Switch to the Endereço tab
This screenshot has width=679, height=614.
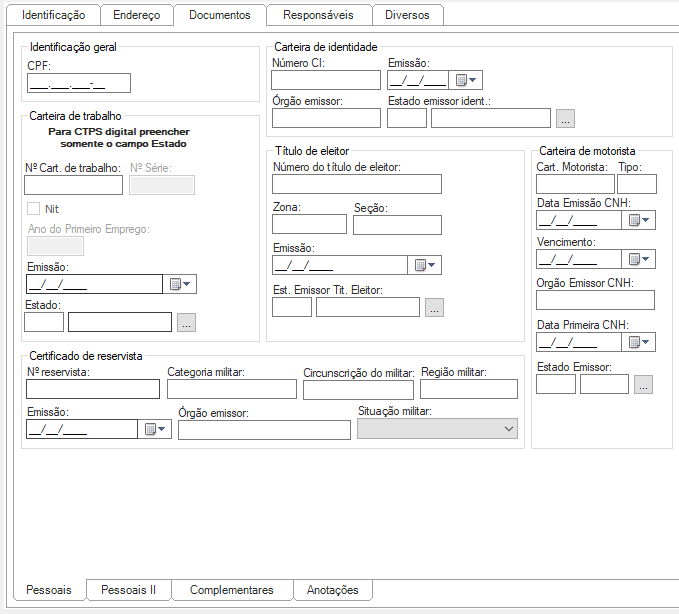136,15
